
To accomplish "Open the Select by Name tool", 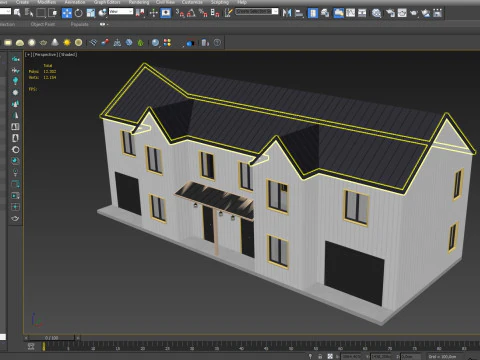I will 29,13.
